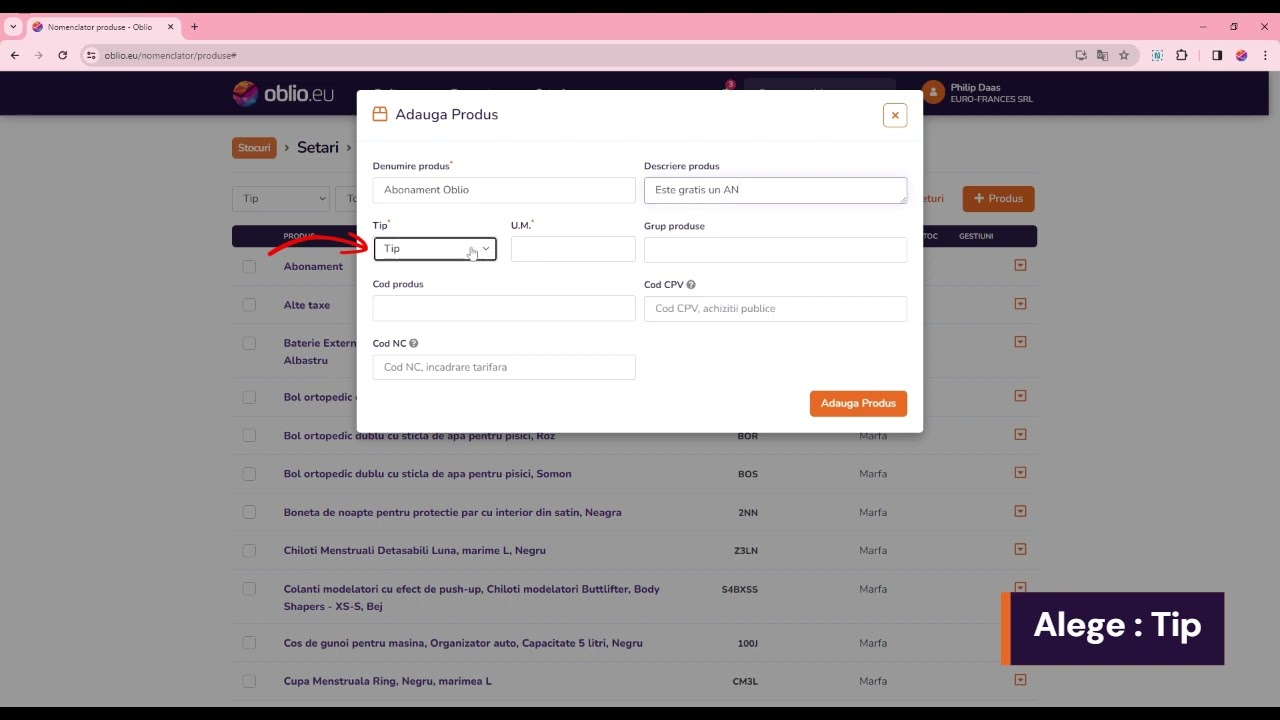Click the site information icon in address bar
Viewport: 1280px width, 720px height.
tap(91, 55)
